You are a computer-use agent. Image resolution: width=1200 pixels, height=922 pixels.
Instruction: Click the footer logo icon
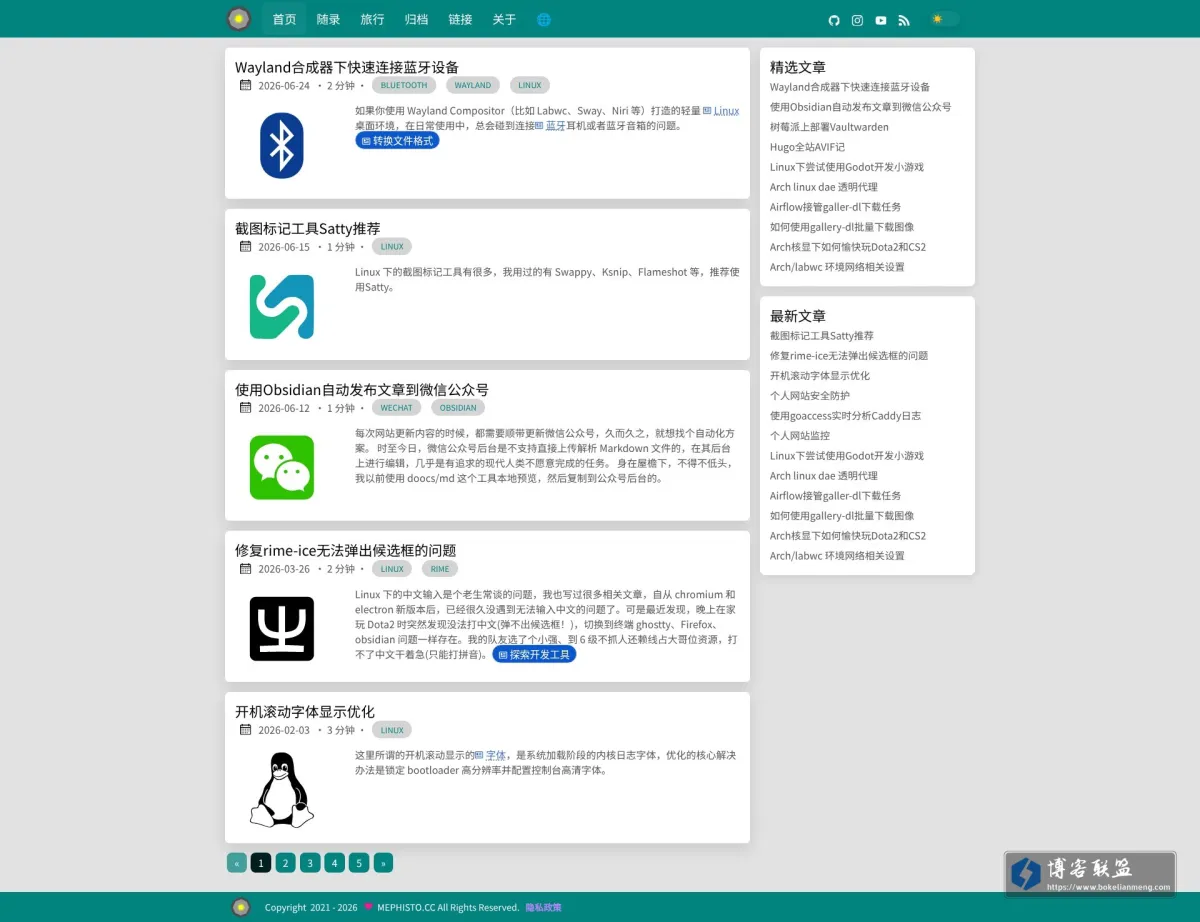point(241,907)
